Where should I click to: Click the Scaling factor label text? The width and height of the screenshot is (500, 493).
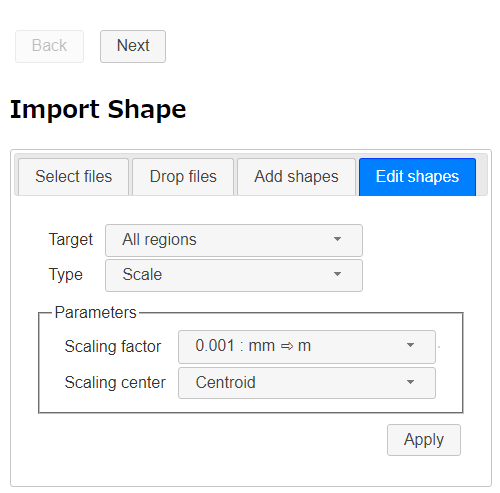[x=113, y=346]
